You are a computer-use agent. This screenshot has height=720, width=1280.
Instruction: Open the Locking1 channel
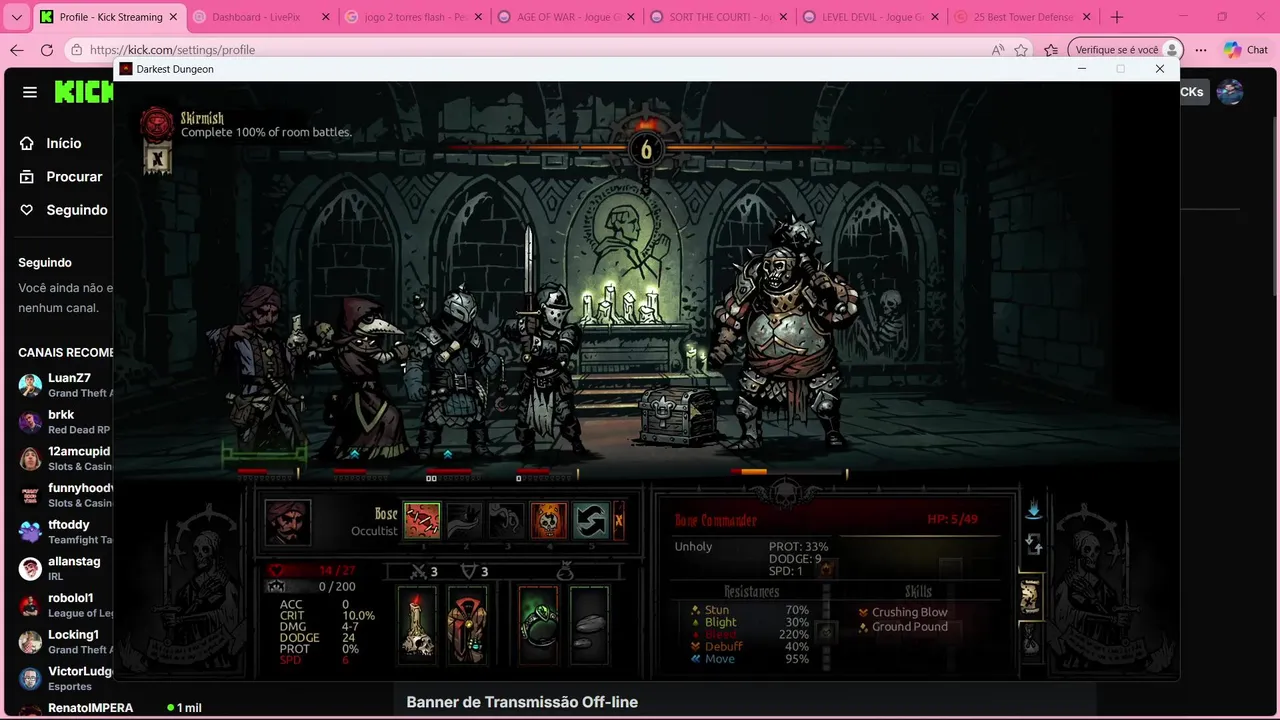pyautogui.click(x=64, y=641)
